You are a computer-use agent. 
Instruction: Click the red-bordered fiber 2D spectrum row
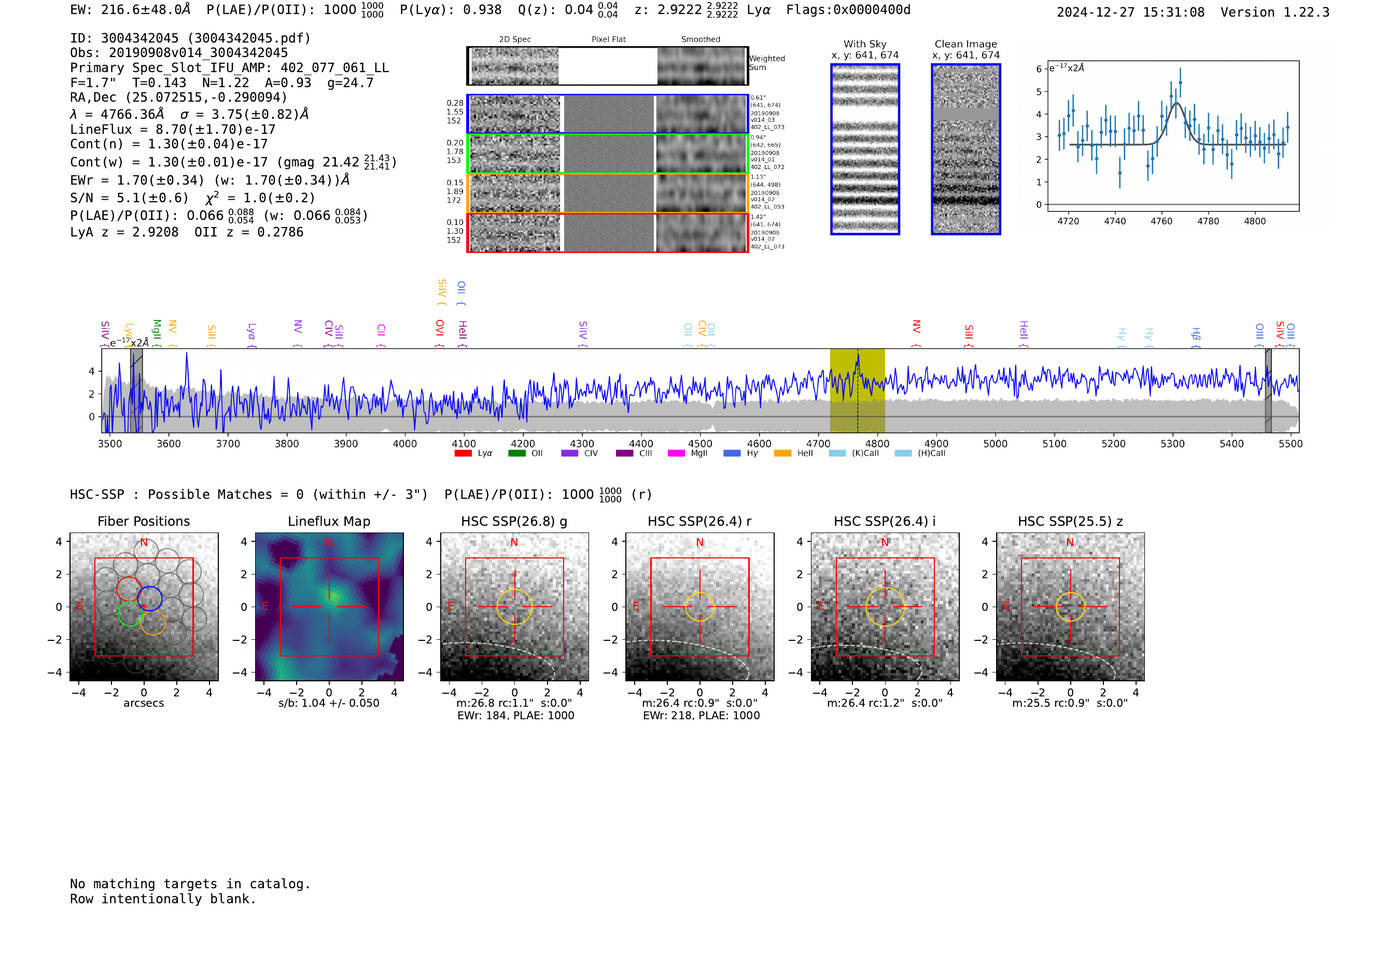coord(607,233)
